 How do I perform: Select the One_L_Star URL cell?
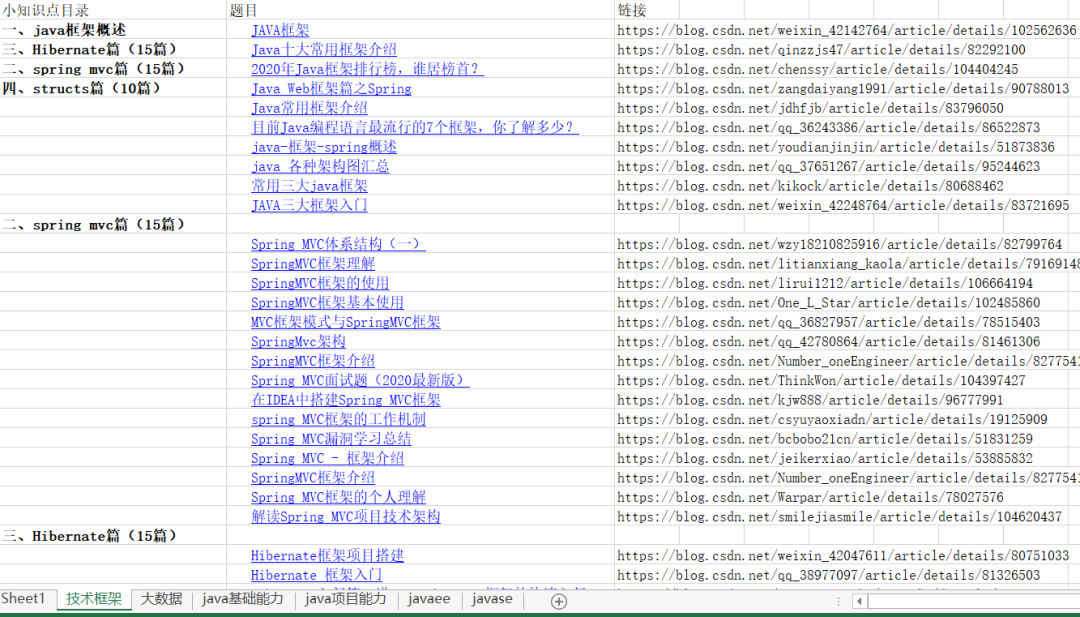point(829,302)
